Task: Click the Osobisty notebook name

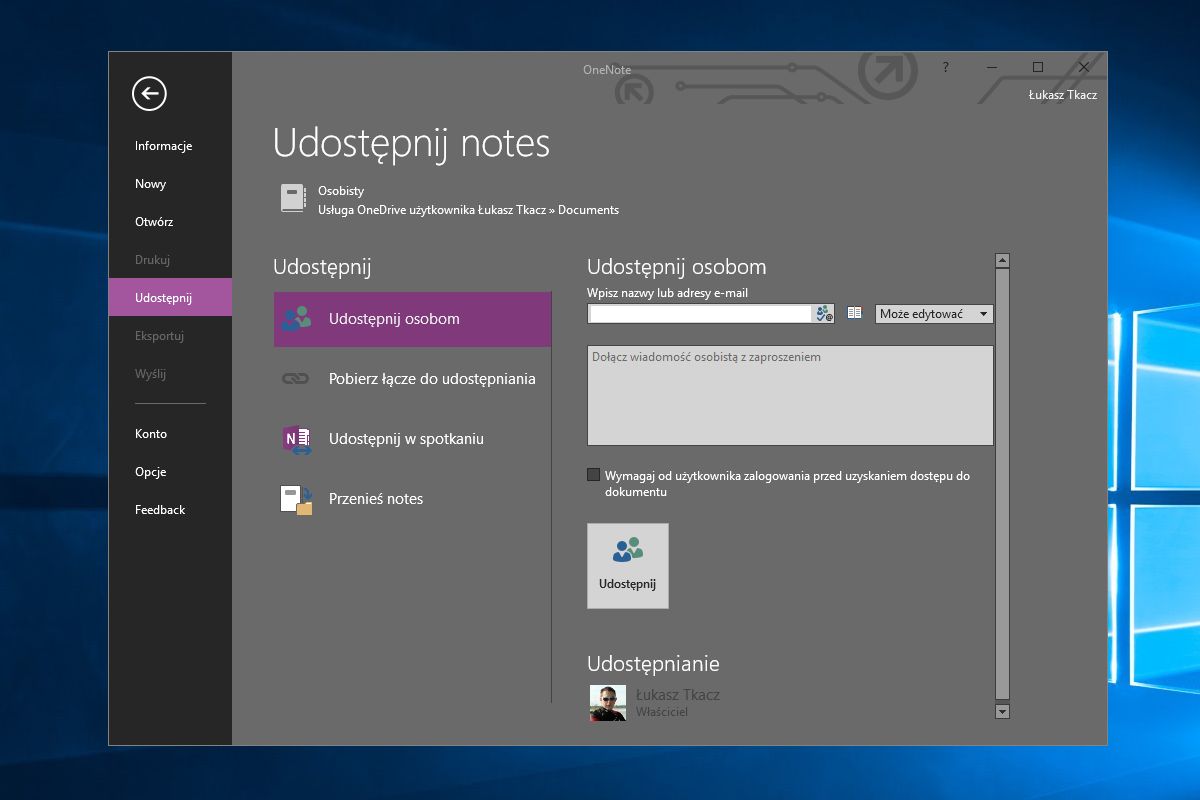Action: pos(341,190)
